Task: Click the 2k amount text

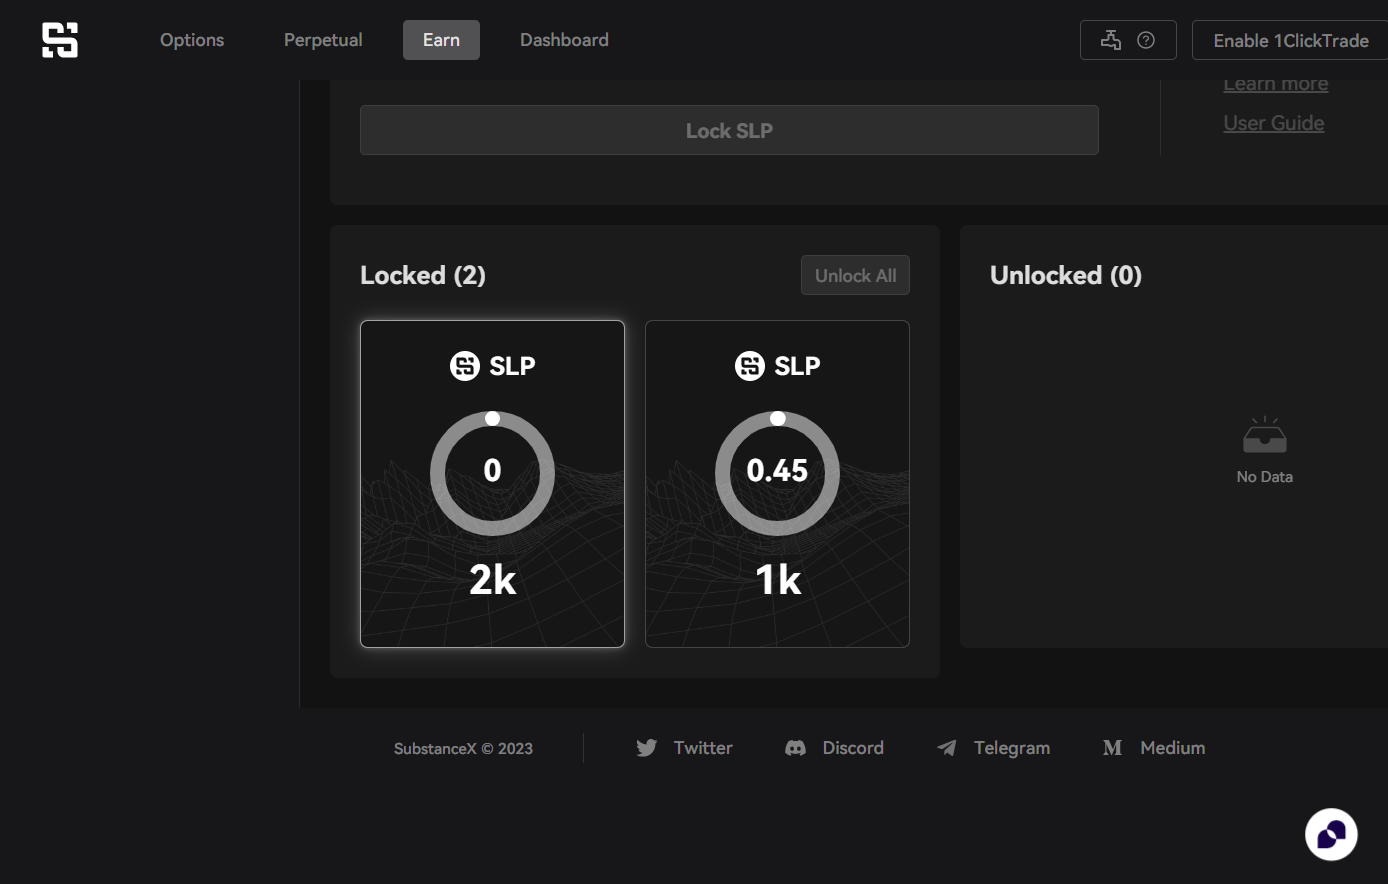Action: [492, 580]
